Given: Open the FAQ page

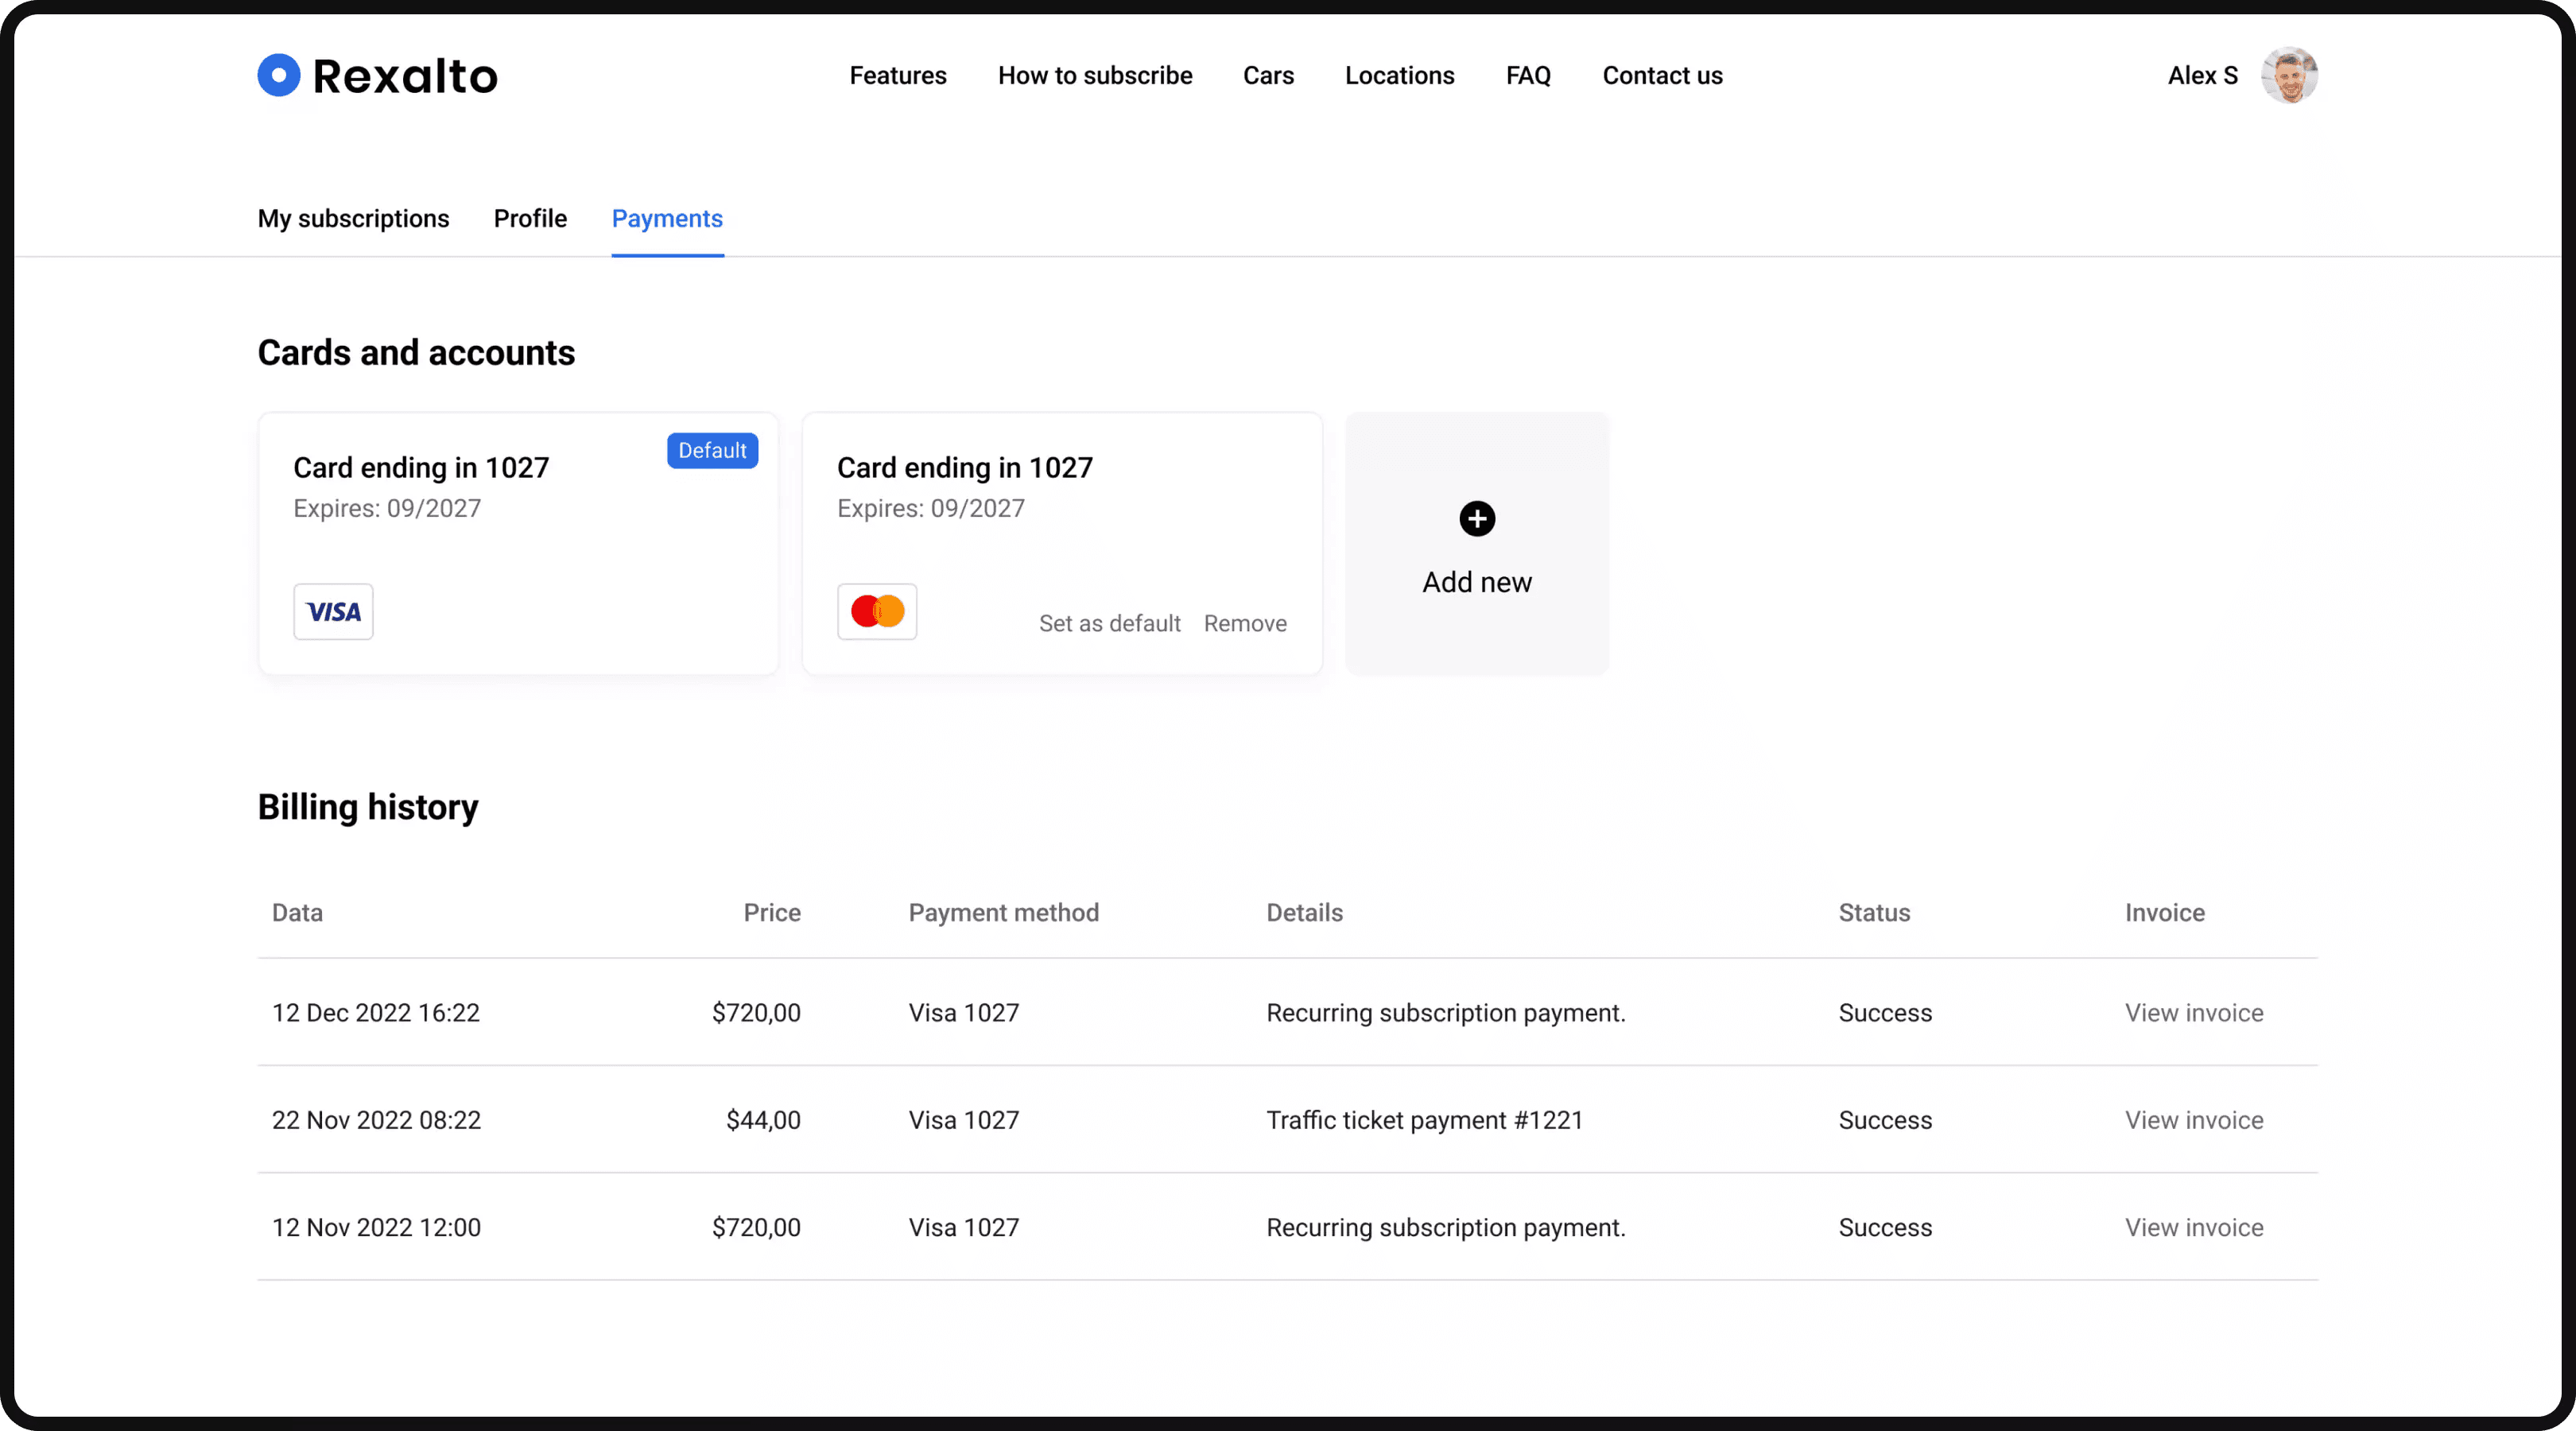Looking at the screenshot, I should (x=1528, y=76).
